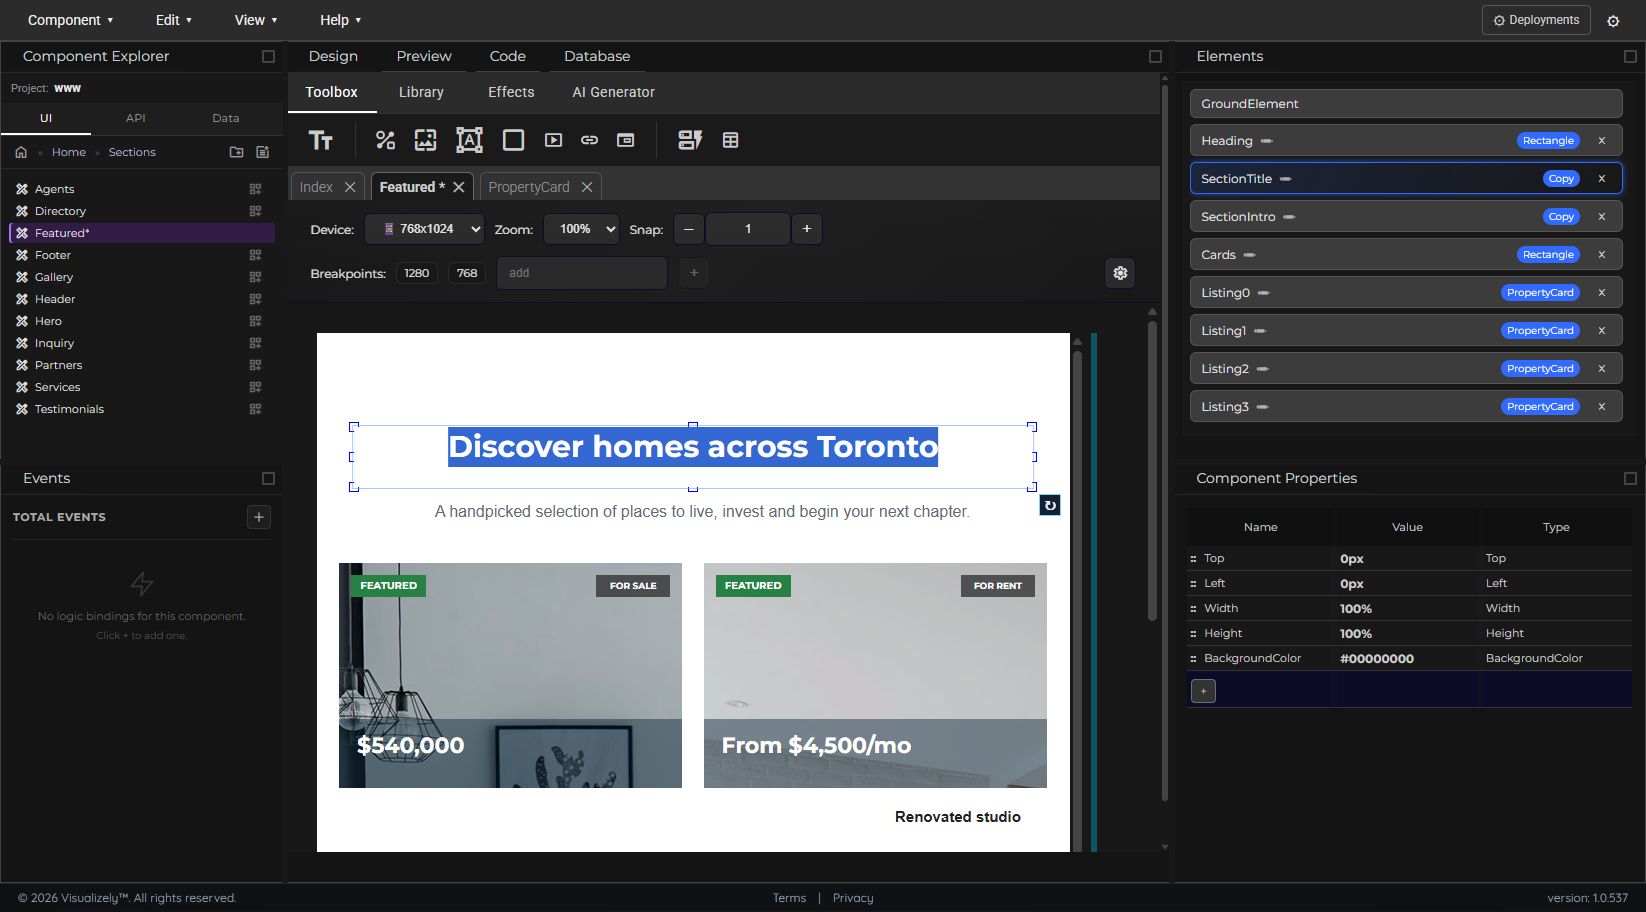Select the Link element tool
The height and width of the screenshot is (912, 1646).
[x=589, y=140]
